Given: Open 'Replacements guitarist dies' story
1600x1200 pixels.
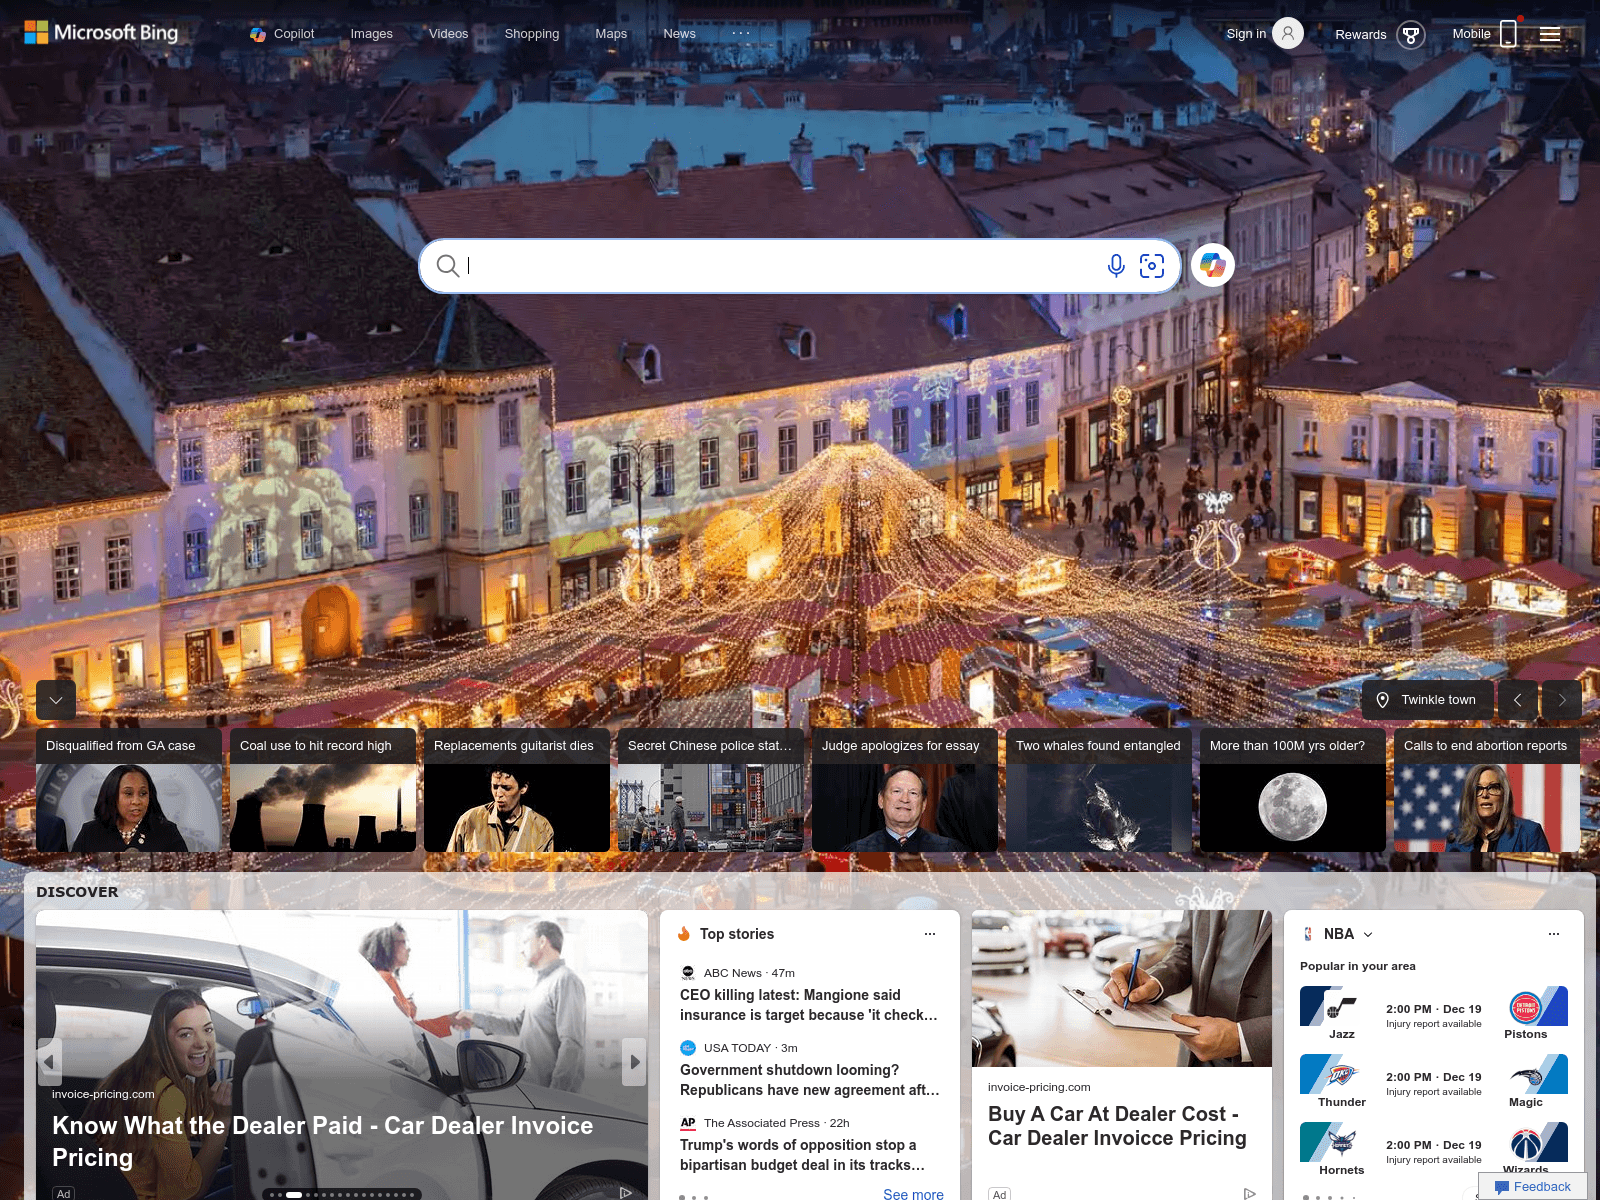Looking at the screenshot, I should [517, 790].
